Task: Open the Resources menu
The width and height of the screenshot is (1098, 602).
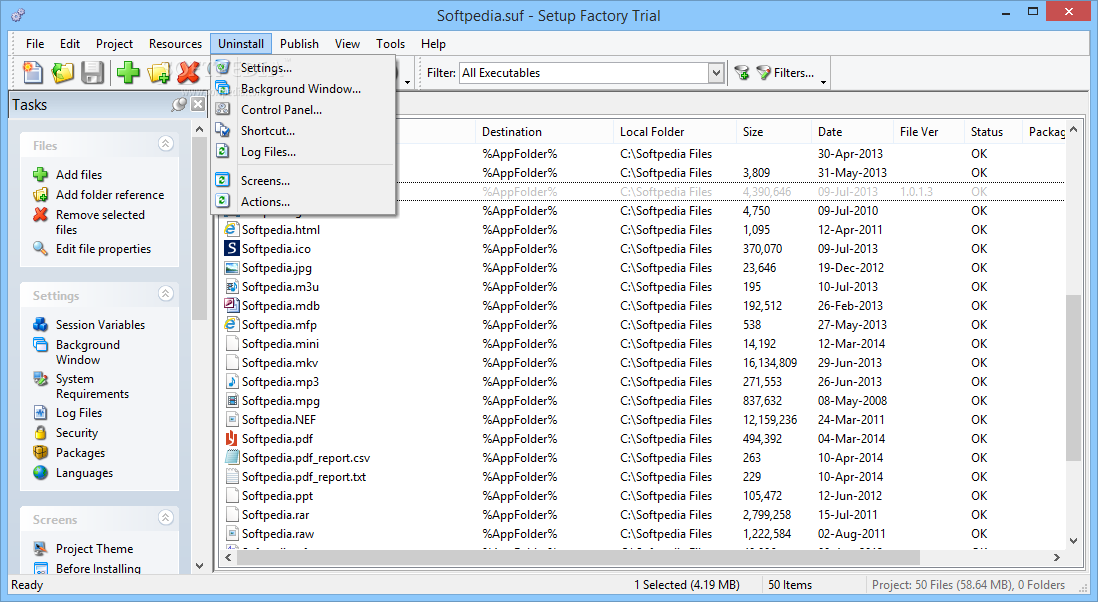Action: pos(175,43)
